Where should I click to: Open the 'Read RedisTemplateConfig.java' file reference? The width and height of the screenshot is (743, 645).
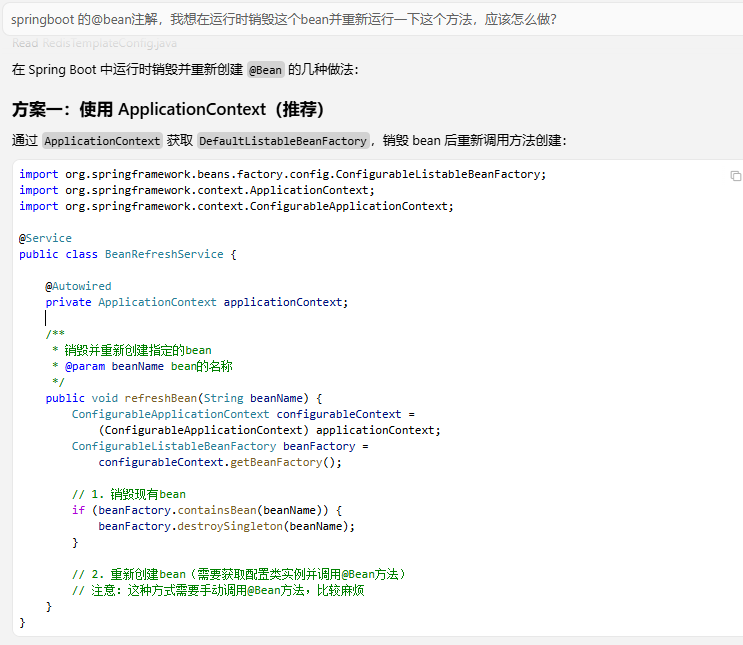94,43
